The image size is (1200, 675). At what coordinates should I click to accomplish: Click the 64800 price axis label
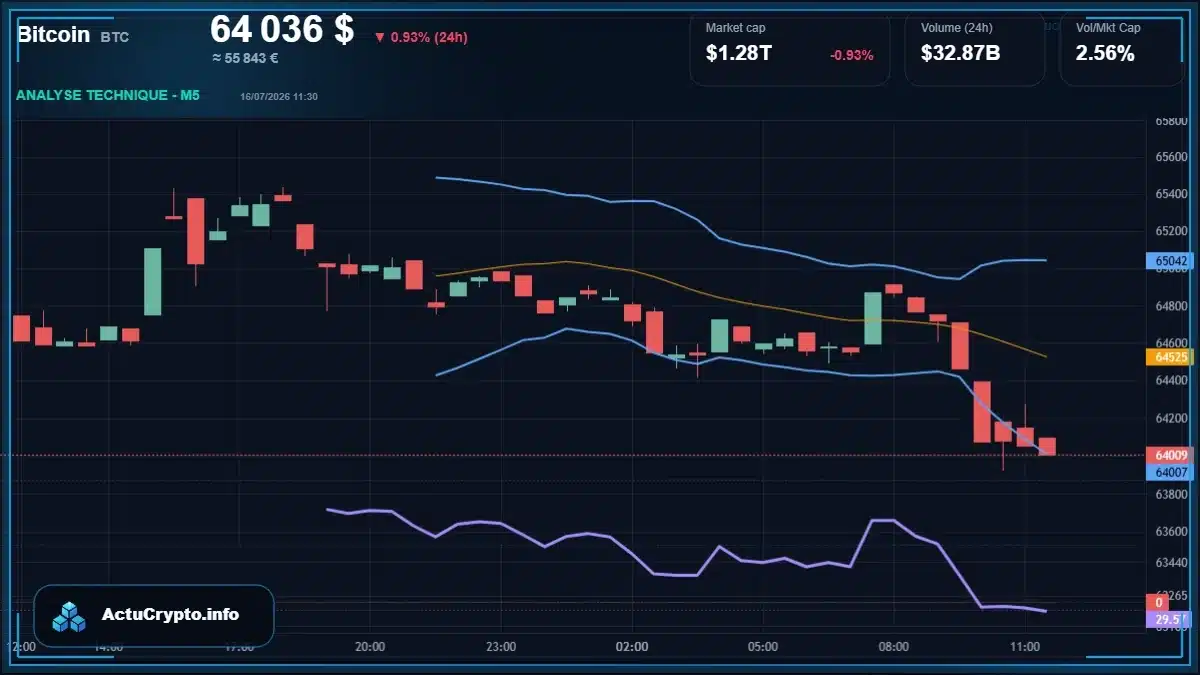click(x=1170, y=306)
